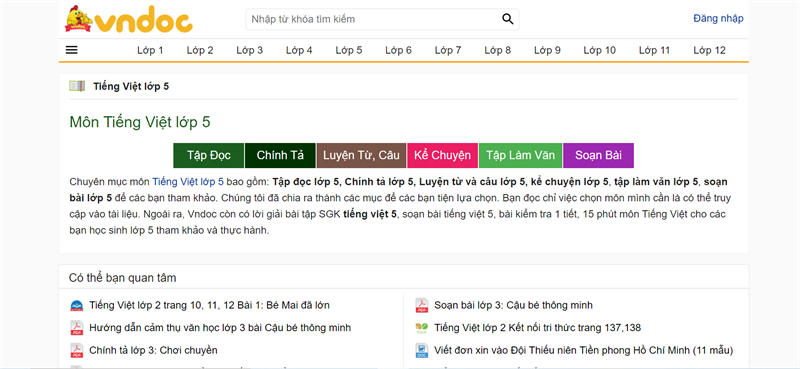800x369 pixels.
Task: Open the Lớp 2 menu
Action: (200, 50)
